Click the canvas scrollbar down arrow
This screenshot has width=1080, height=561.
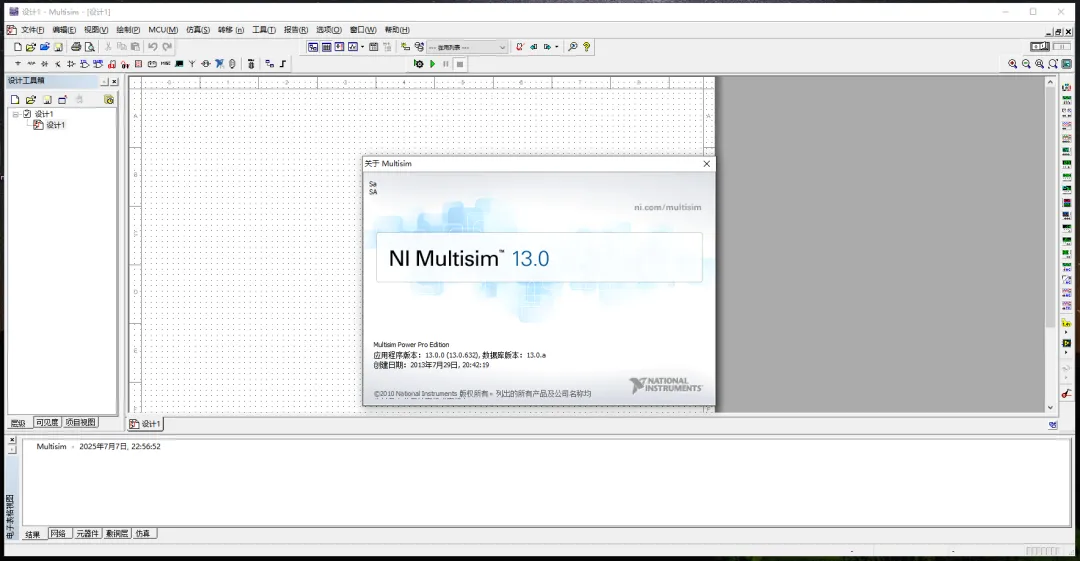[x=1050, y=407]
